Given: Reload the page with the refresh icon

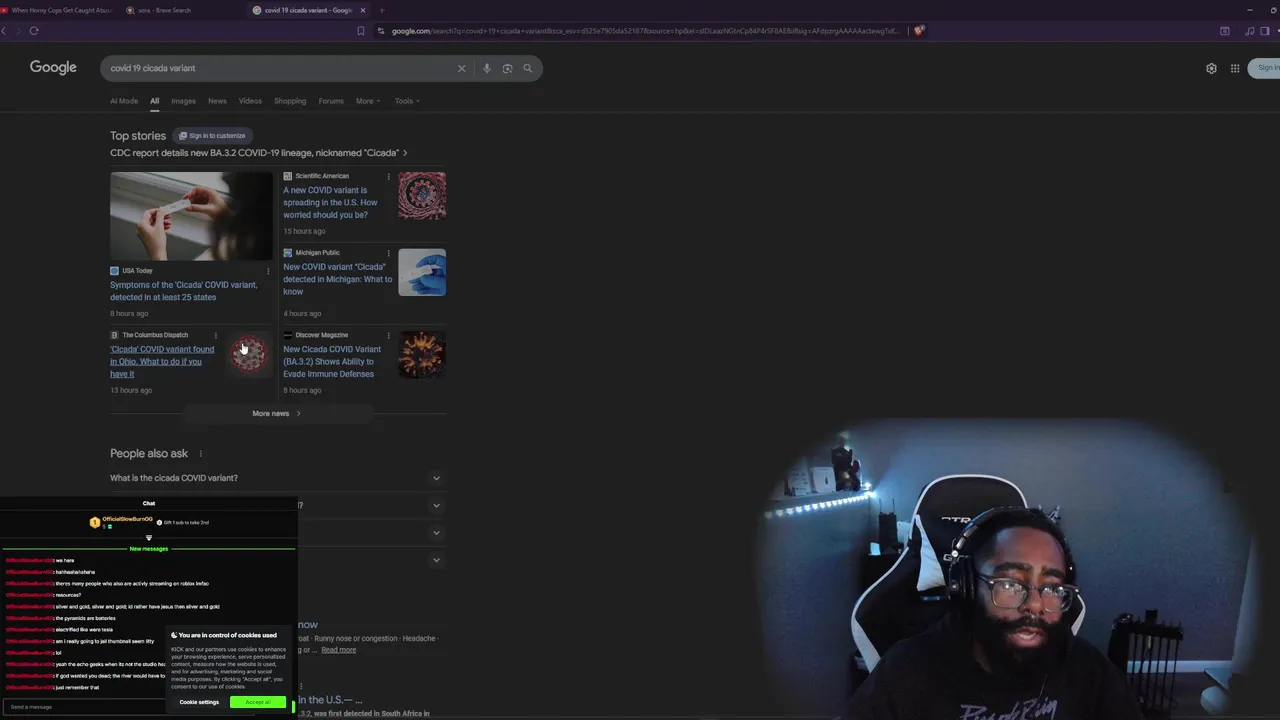Looking at the screenshot, I should (x=34, y=31).
